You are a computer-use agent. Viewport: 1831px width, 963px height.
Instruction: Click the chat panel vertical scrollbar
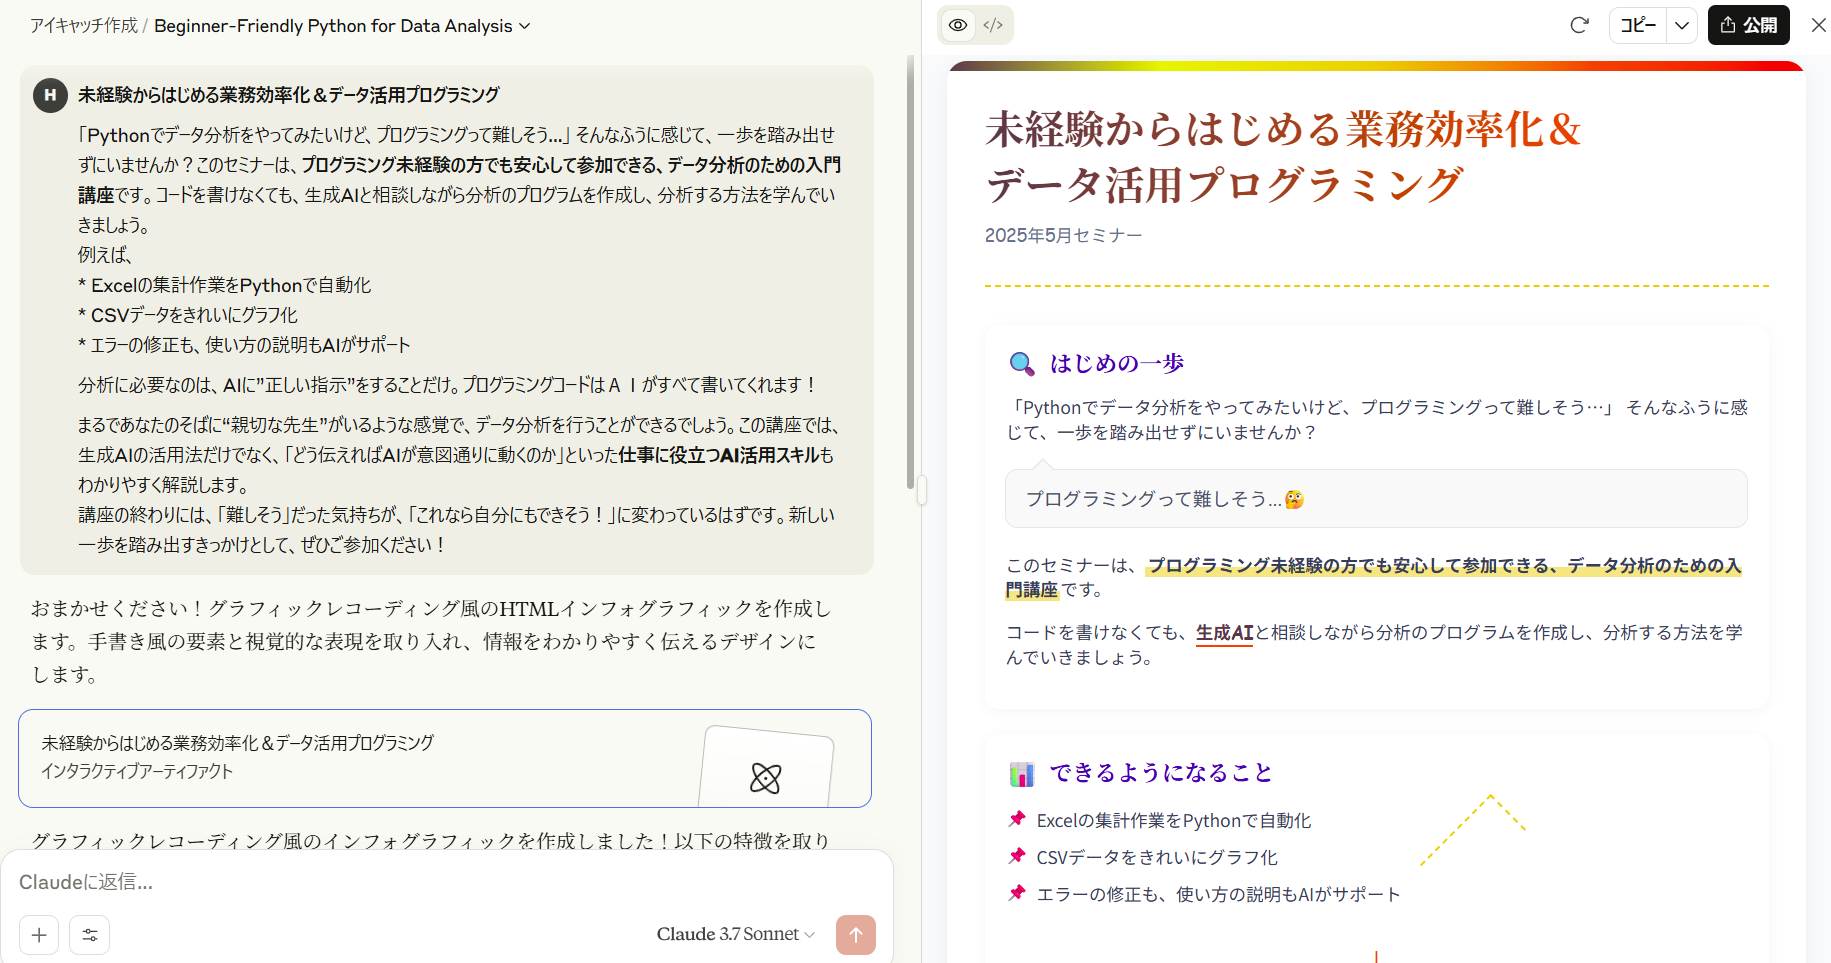[910, 270]
